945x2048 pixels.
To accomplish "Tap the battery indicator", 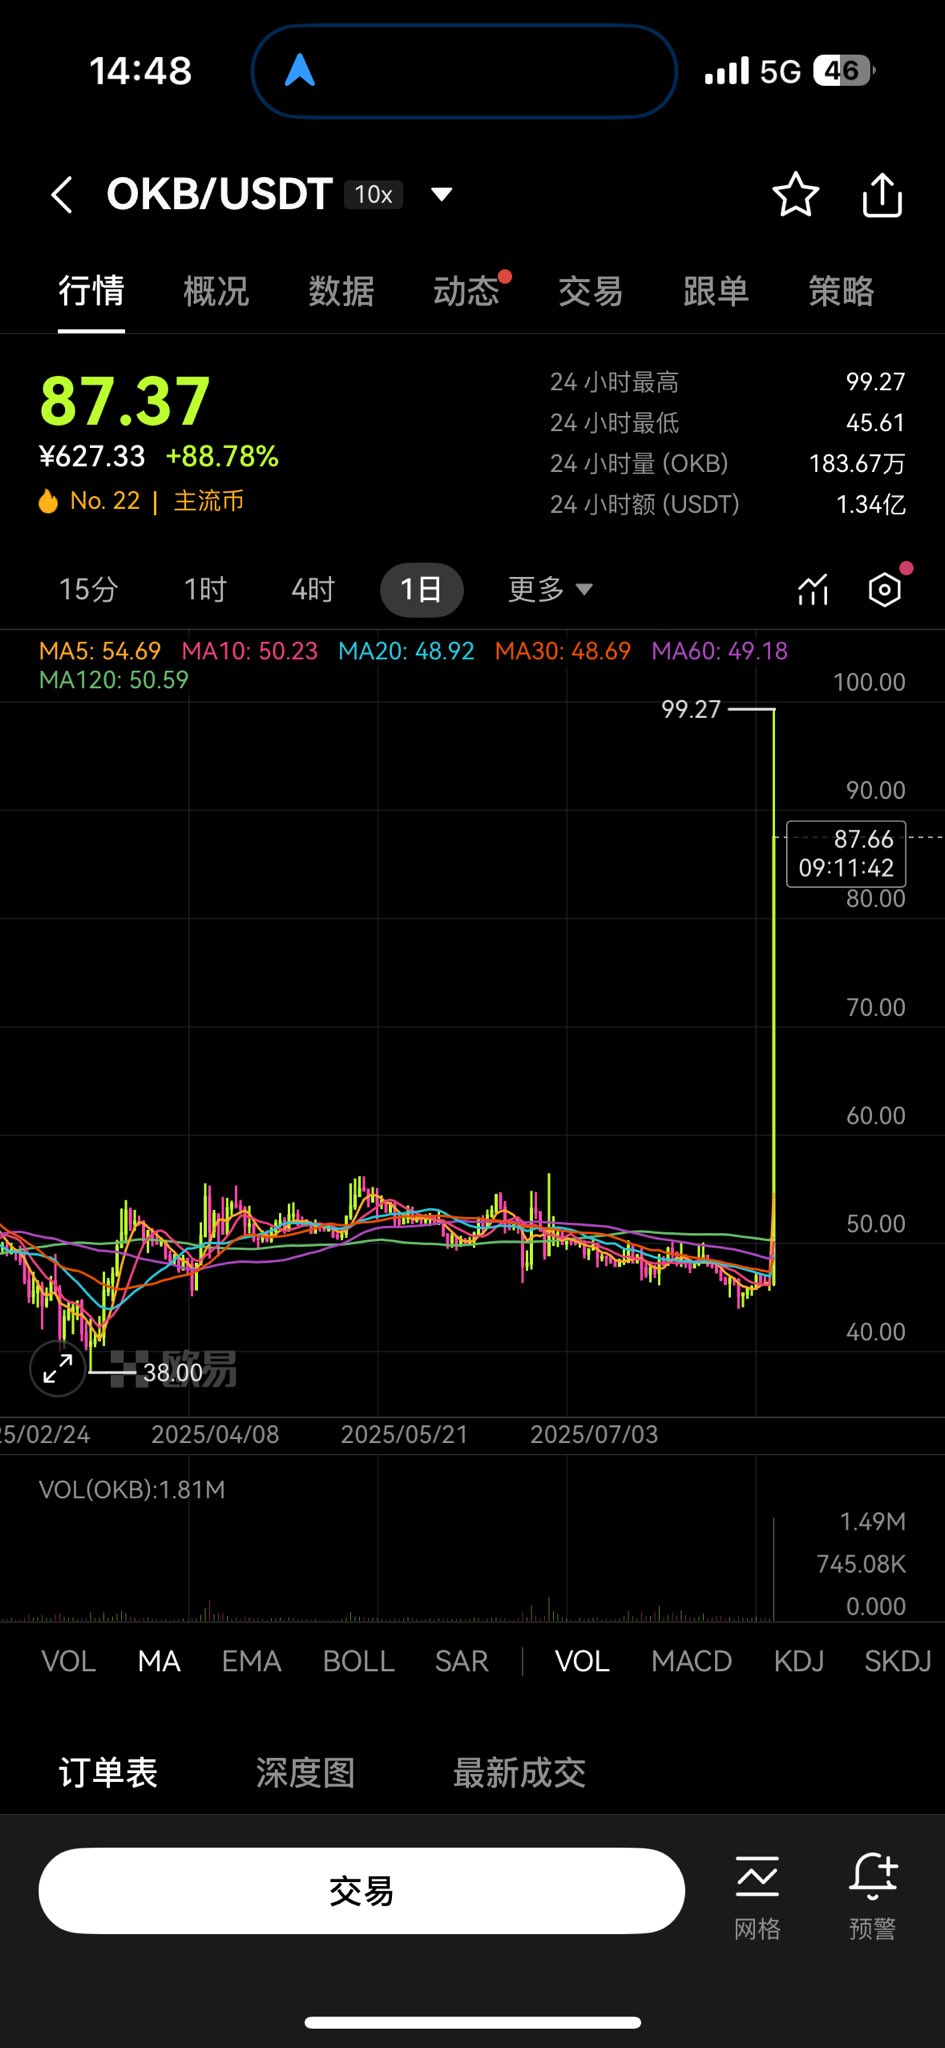I will (x=844, y=71).
